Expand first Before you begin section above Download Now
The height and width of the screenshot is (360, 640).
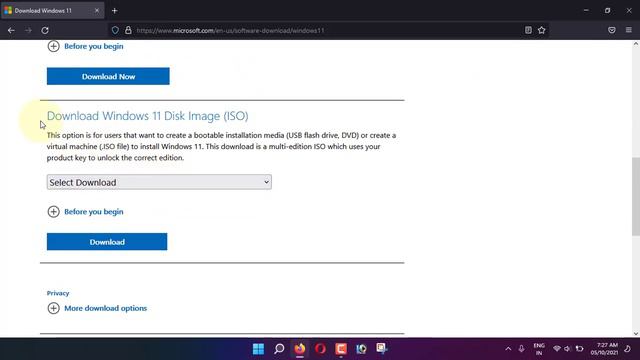point(85,46)
